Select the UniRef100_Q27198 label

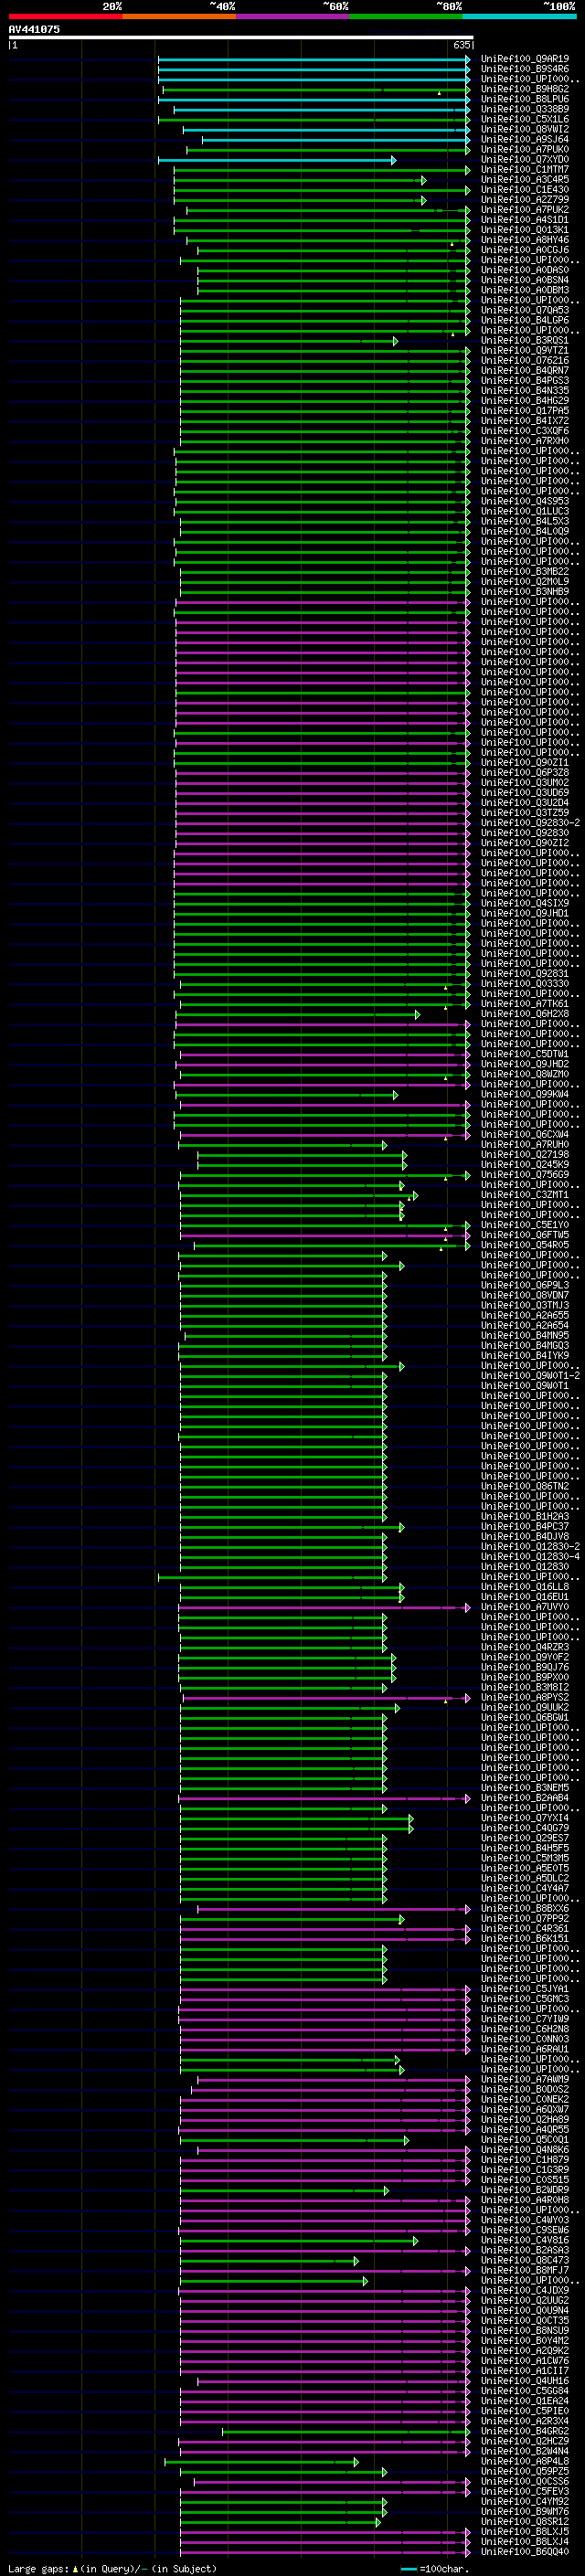tap(524, 1154)
